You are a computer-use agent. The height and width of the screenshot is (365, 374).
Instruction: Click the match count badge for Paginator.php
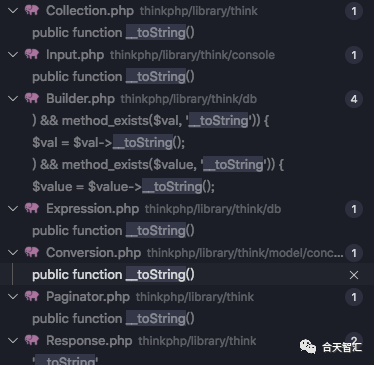pos(354,297)
